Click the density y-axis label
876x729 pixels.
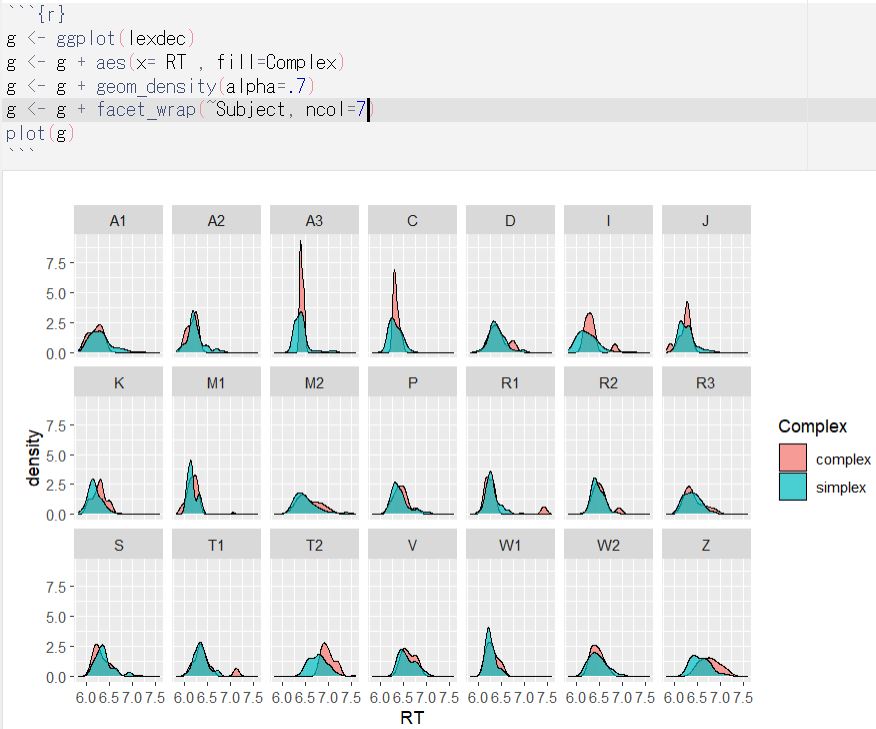pos(35,458)
